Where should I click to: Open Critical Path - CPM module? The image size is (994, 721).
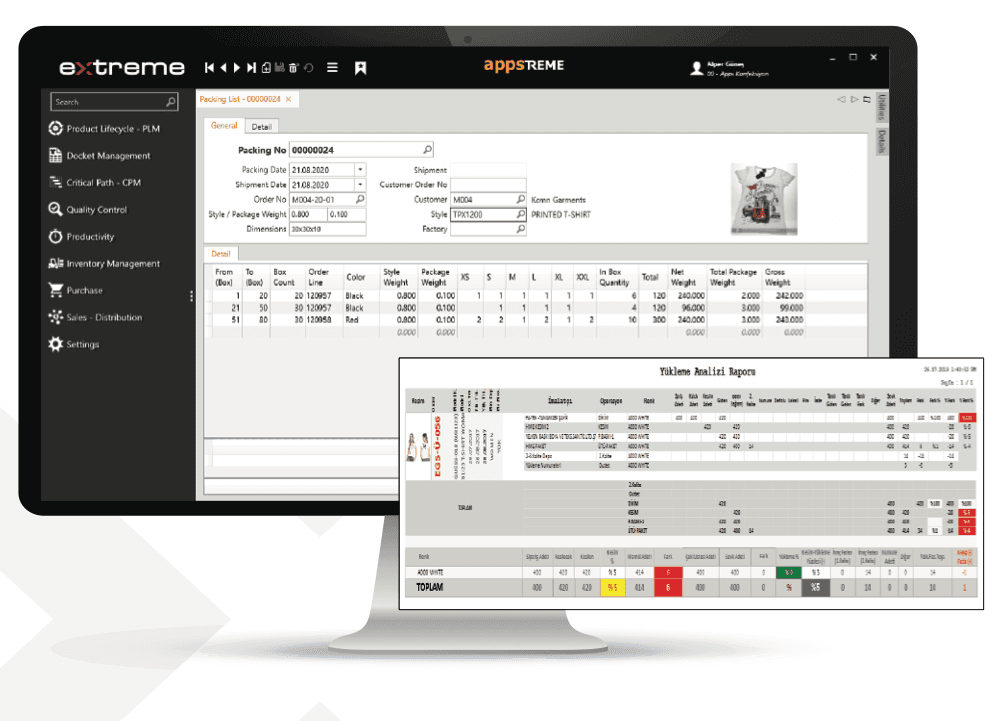coord(95,183)
